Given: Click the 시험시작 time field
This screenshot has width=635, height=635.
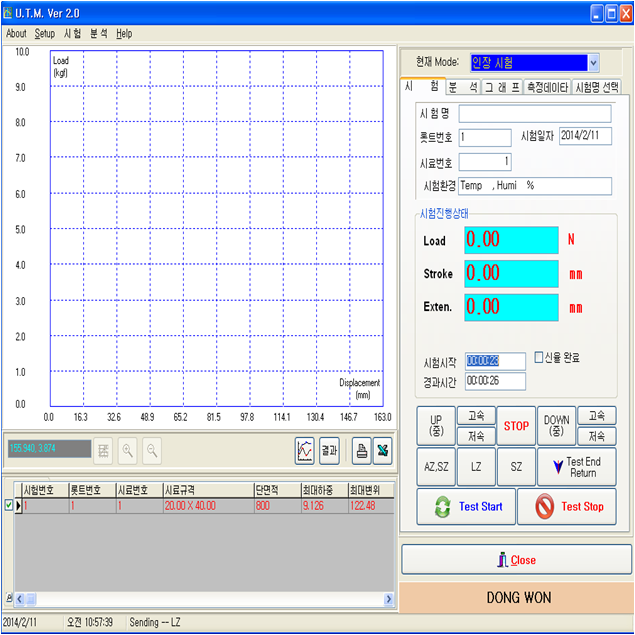Looking at the screenshot, I should [x=495, y=361].
